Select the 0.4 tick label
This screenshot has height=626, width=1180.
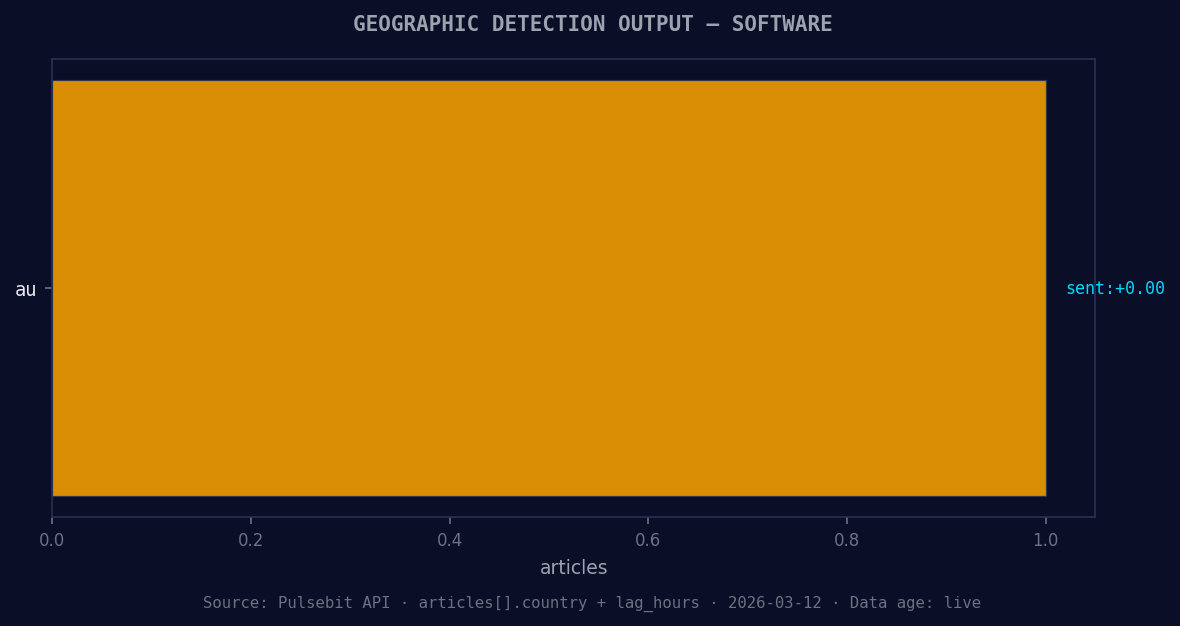coord(450,539)
